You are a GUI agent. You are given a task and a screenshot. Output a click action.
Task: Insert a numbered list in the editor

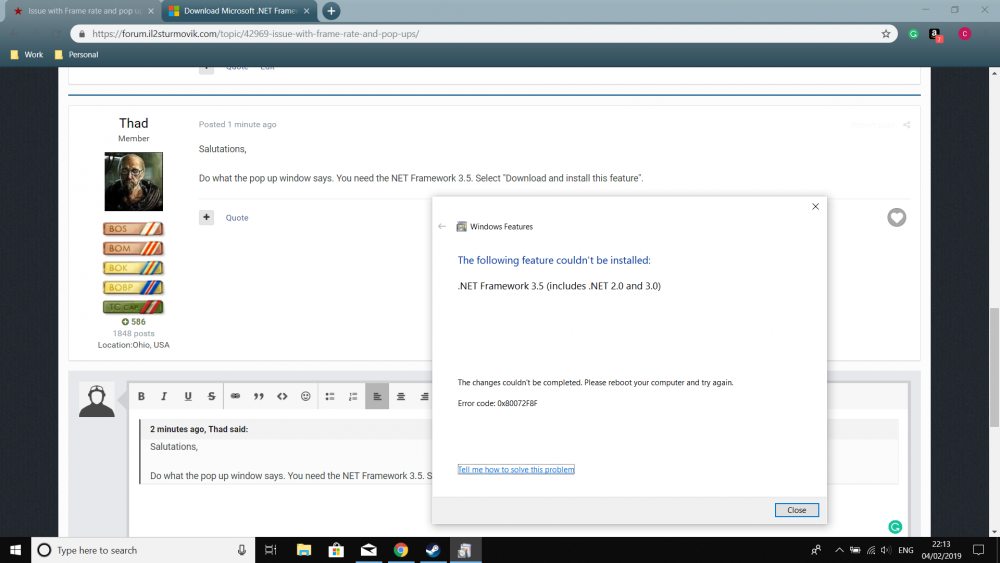tap(353, 396)
